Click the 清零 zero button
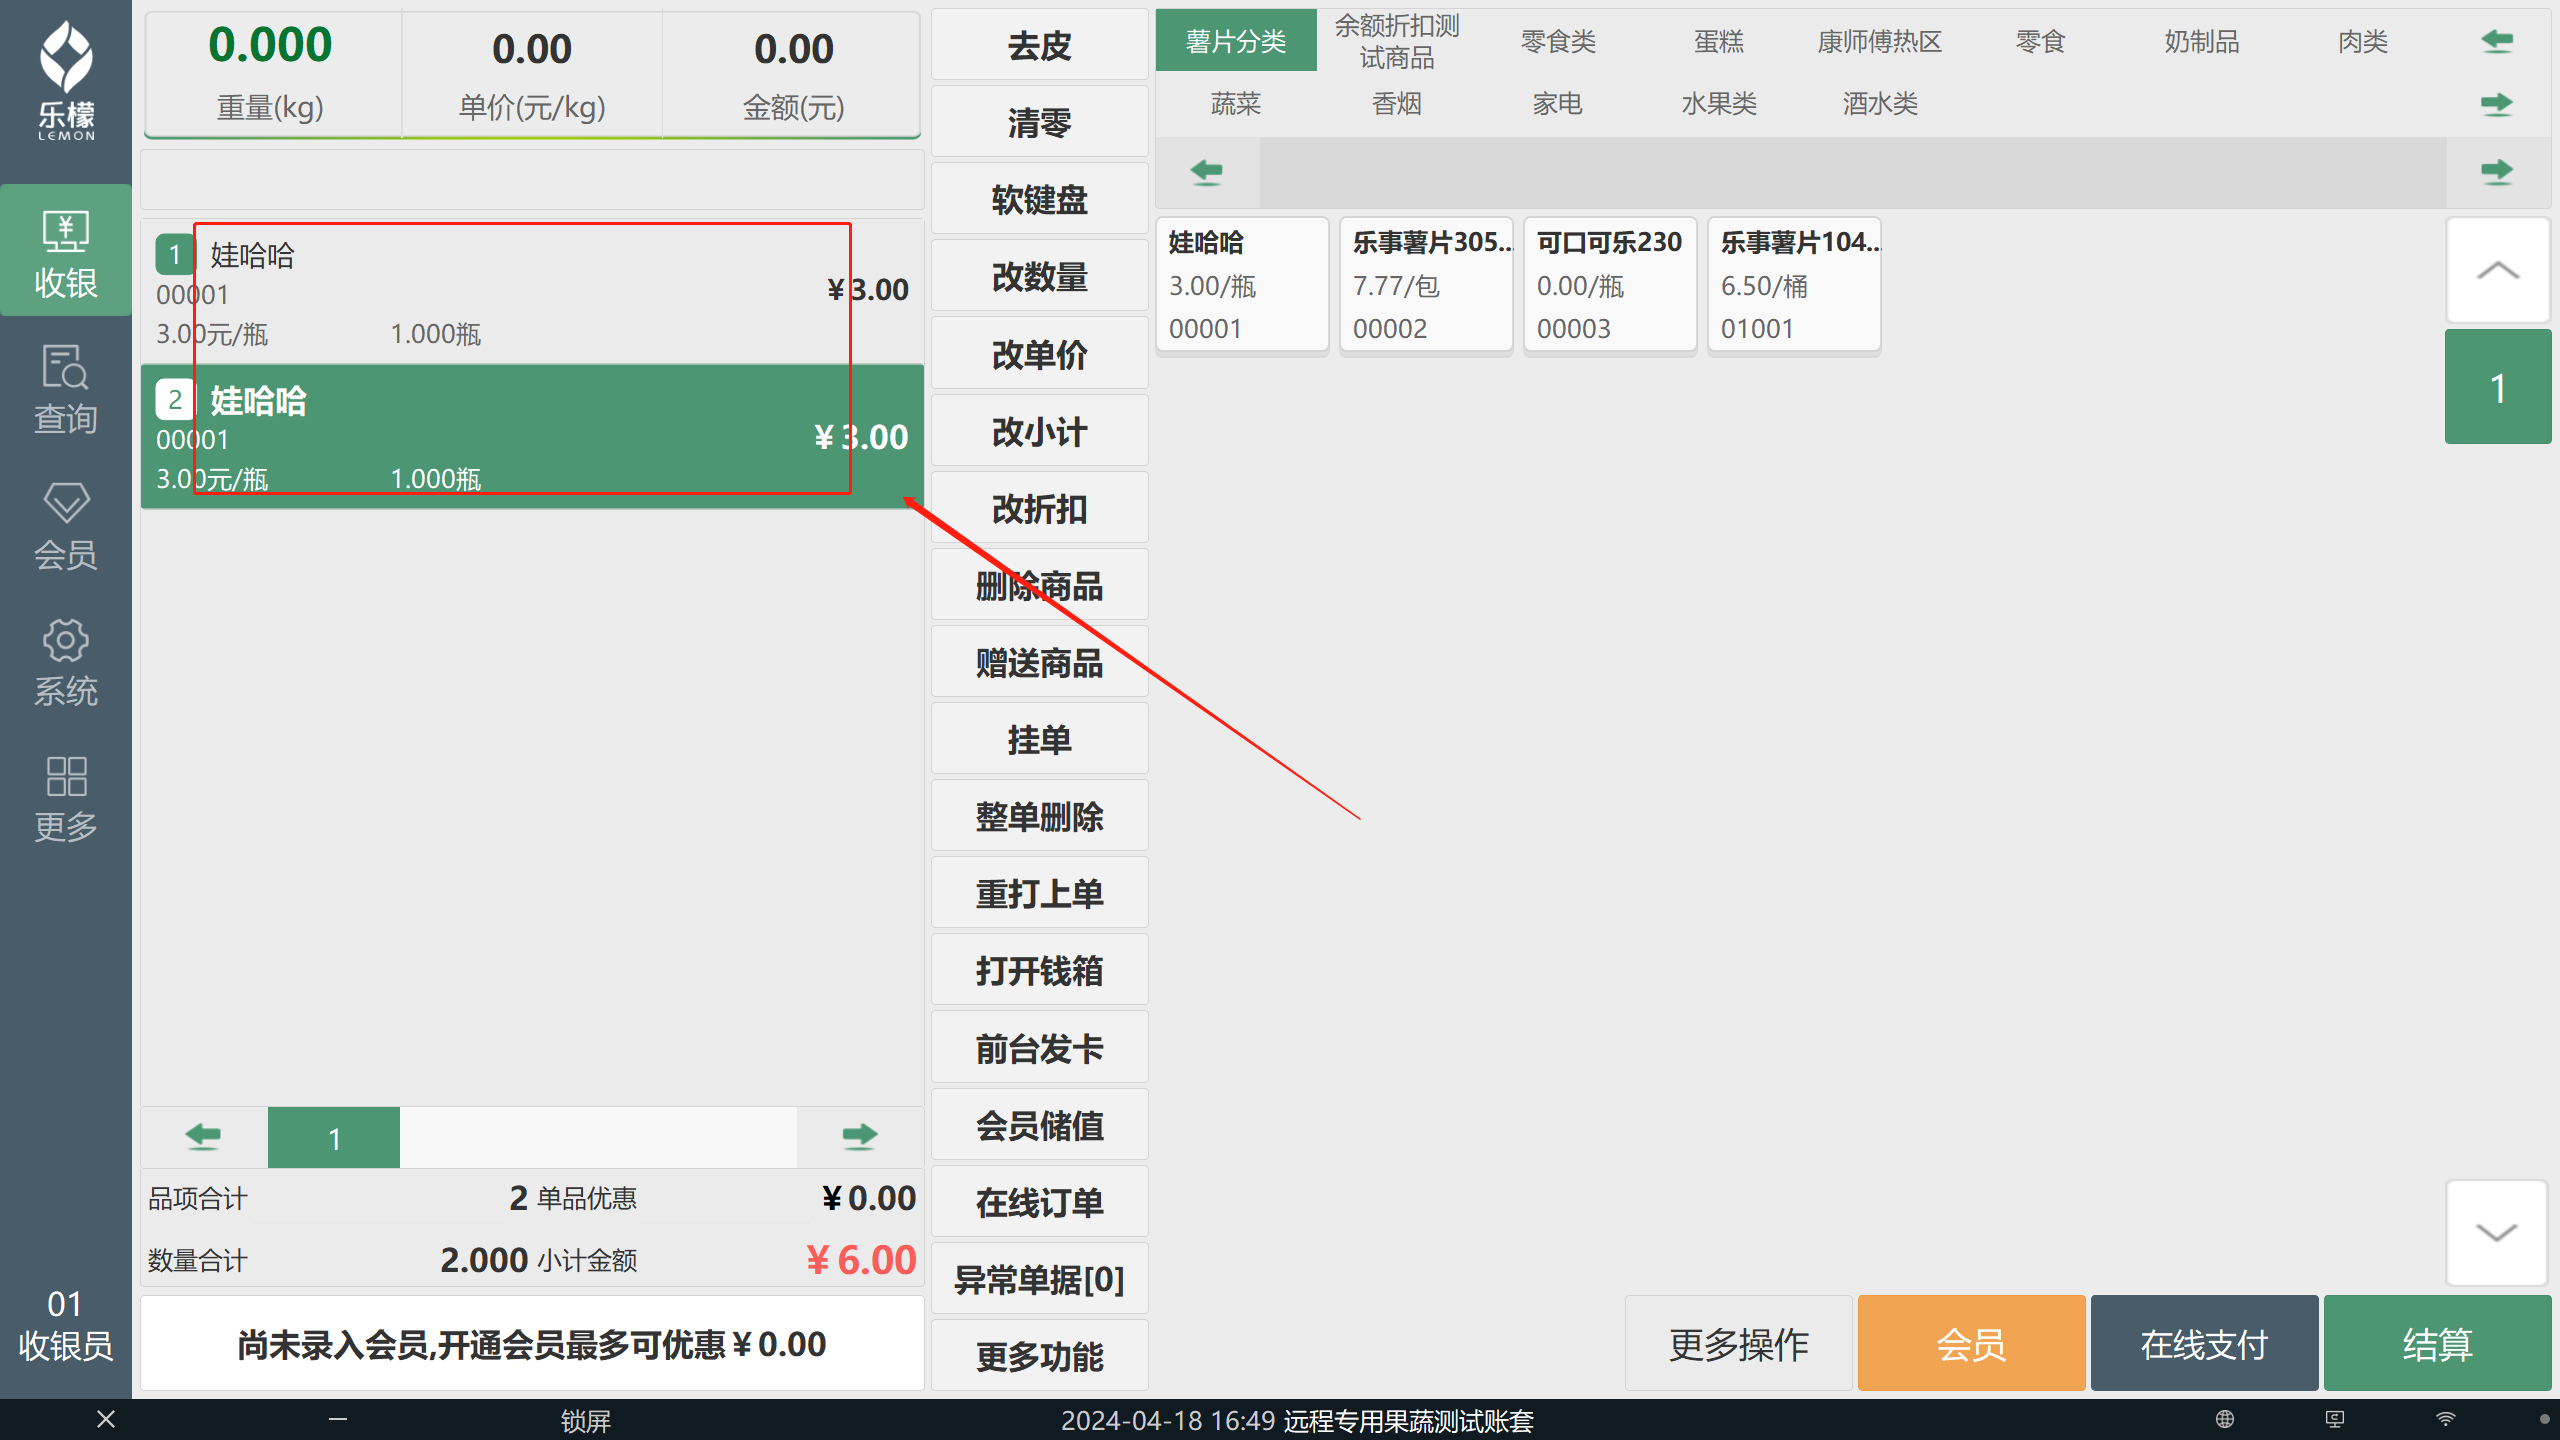Image resolution: width=2560 pixels, height=1440 pixels. coord(1040,122)
